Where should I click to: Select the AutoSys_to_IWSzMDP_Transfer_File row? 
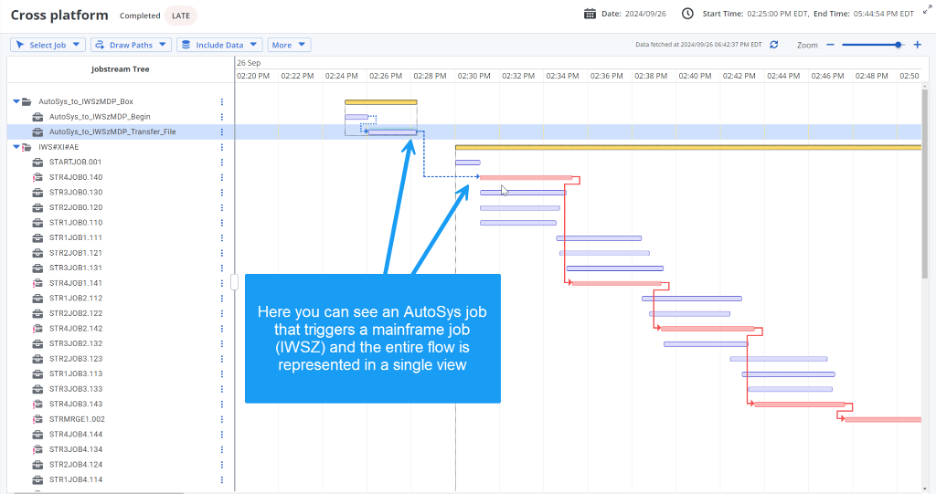click(x=121, y=132)
